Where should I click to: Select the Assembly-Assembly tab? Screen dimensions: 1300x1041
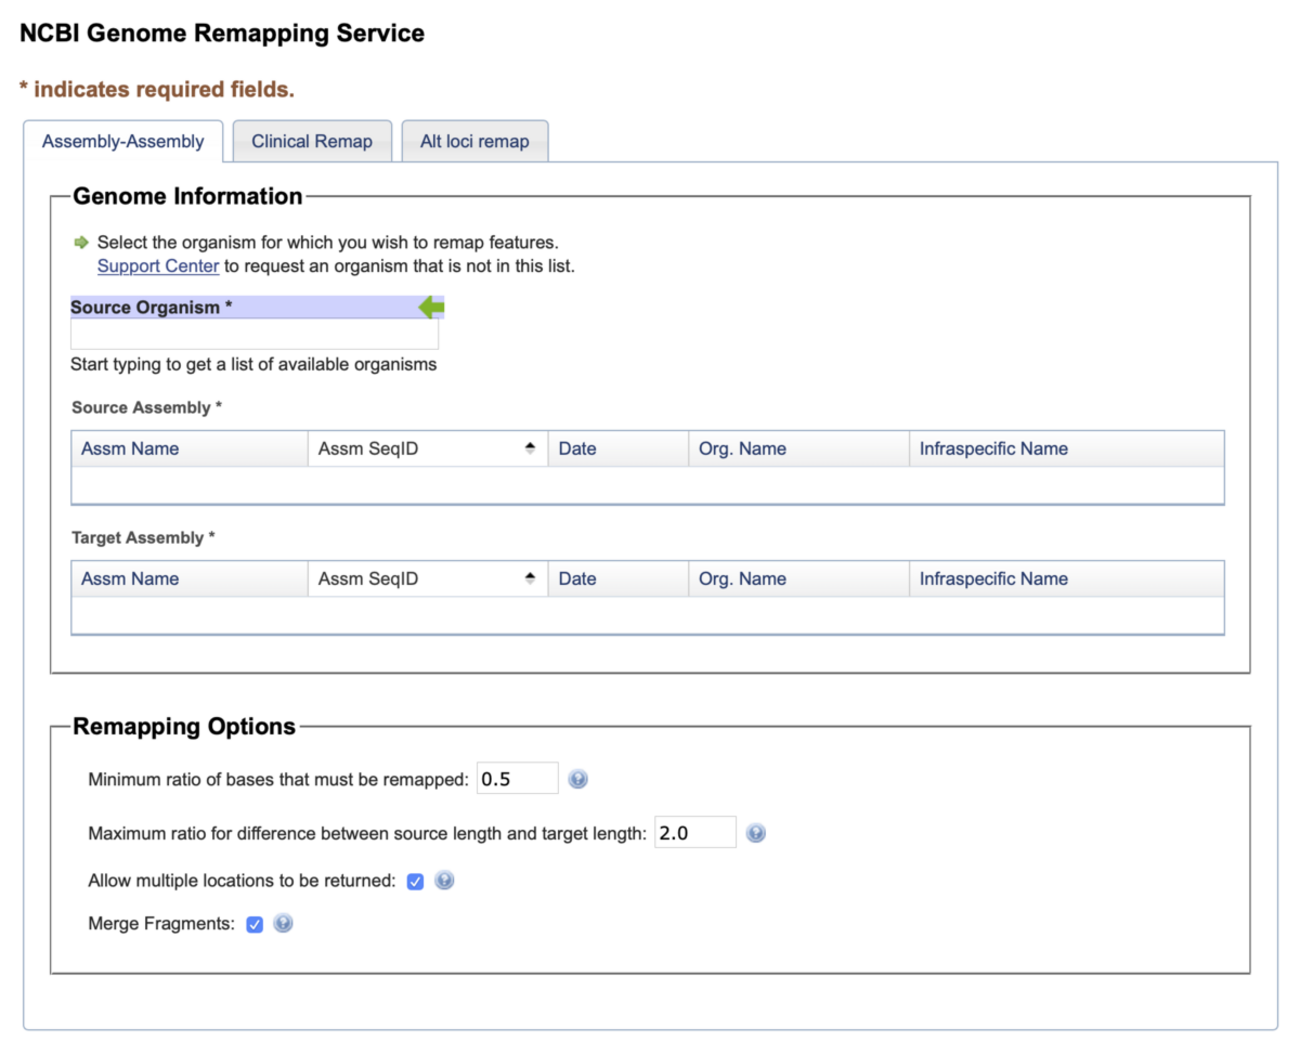123,141
